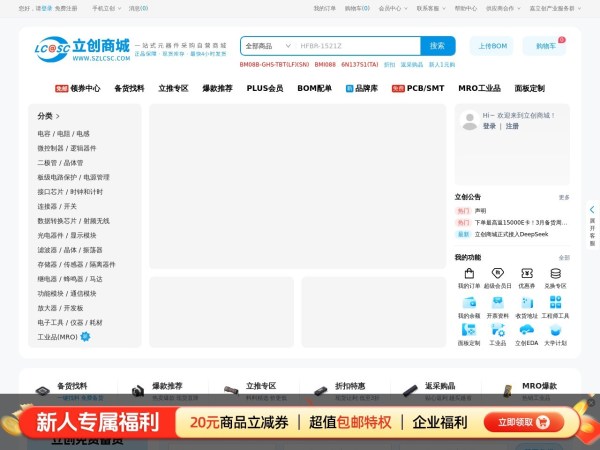The image size is (600, 450).
Task: Click the 我的余额 wallet icon
Action: coord(469,302)
